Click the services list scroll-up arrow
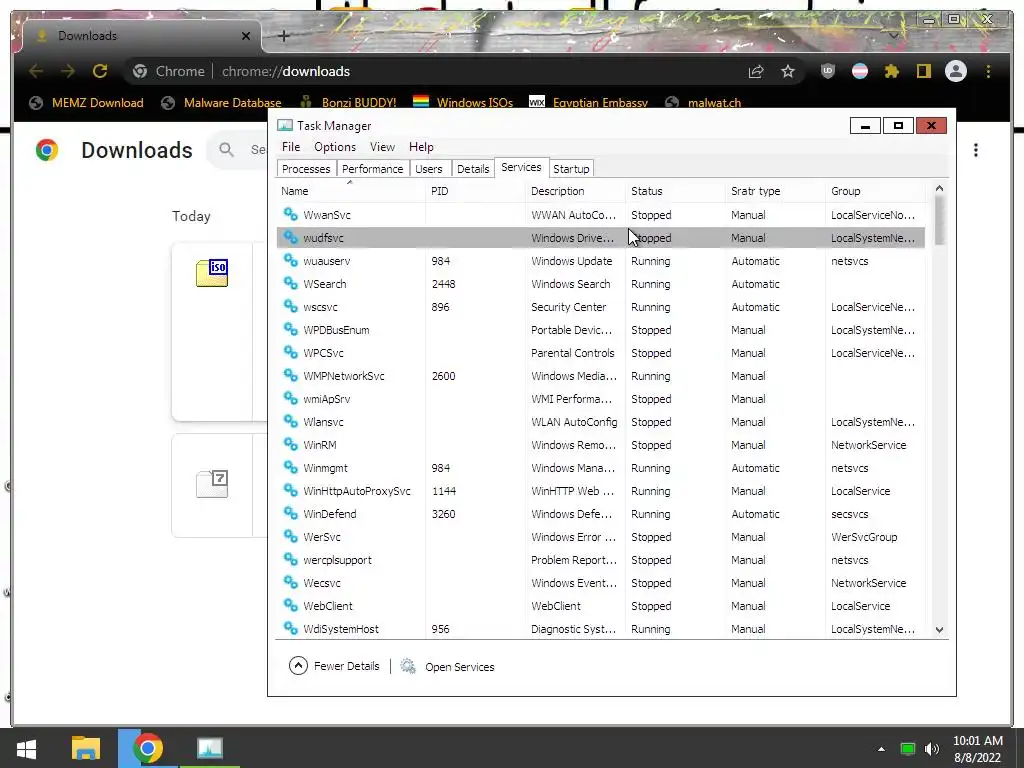 (939, 188)
